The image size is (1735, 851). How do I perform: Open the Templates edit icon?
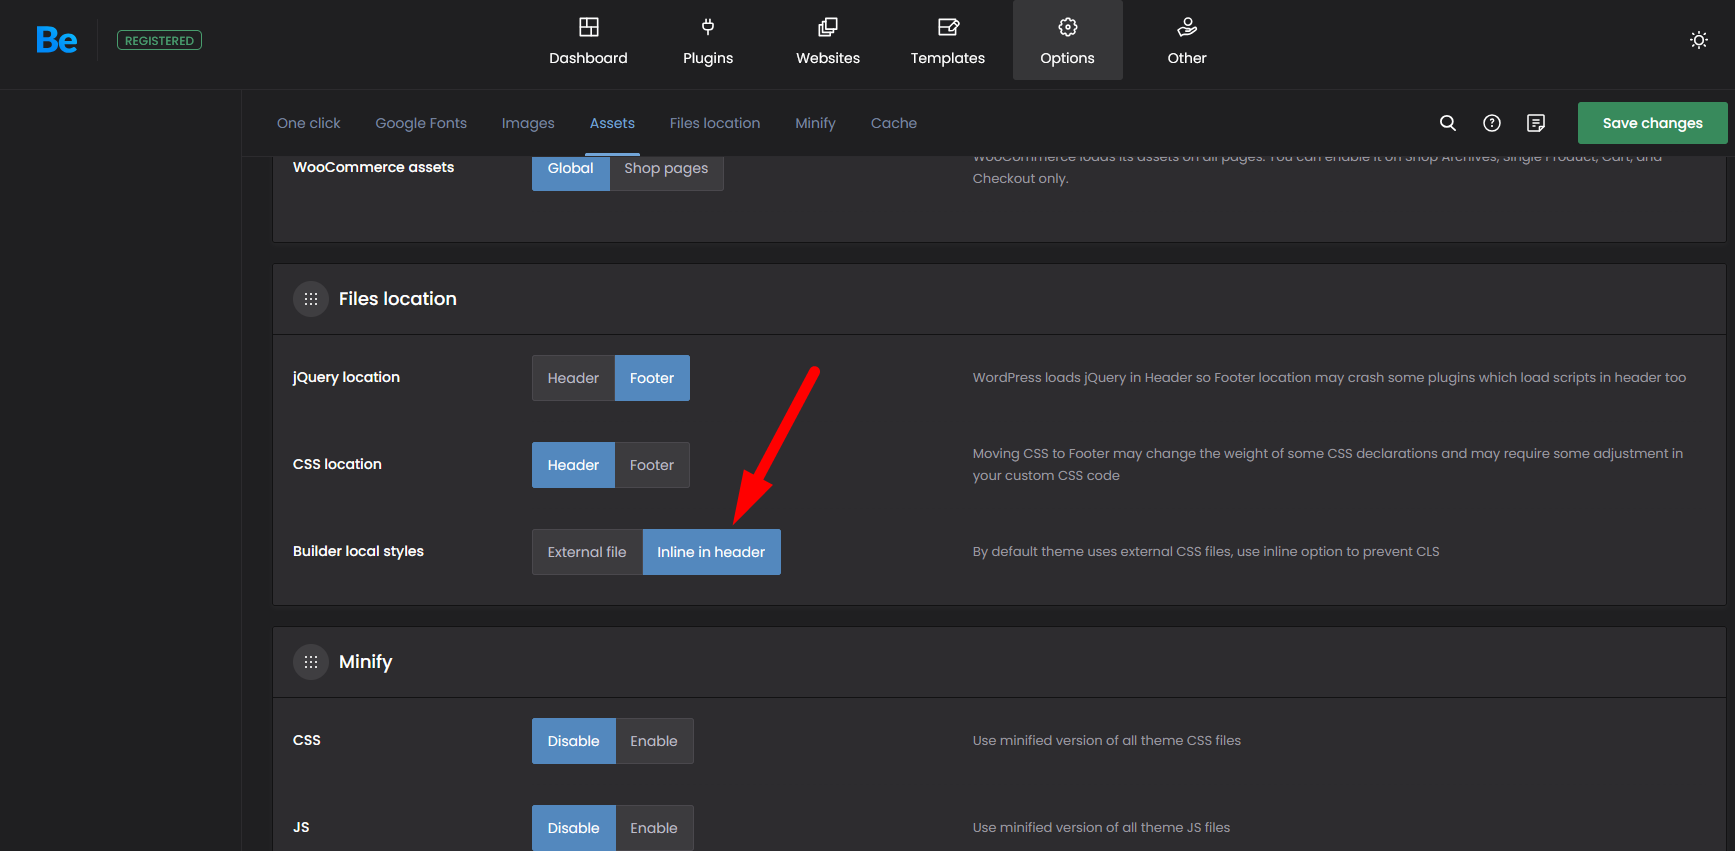tap(948, 27)
